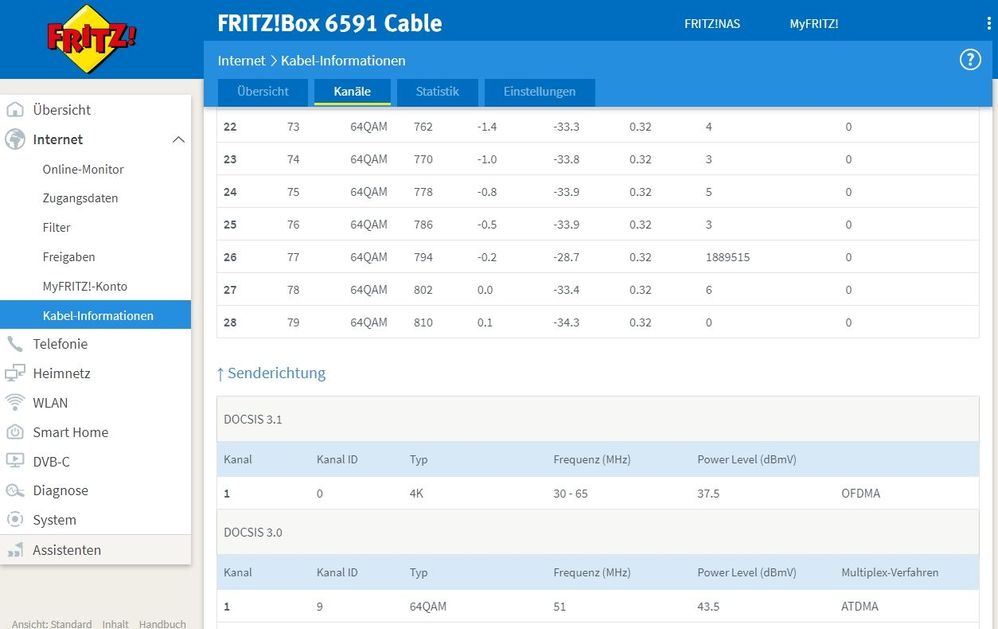Click the 37.5 power level value
Screen dimensions: 998x629
[708, 493]
